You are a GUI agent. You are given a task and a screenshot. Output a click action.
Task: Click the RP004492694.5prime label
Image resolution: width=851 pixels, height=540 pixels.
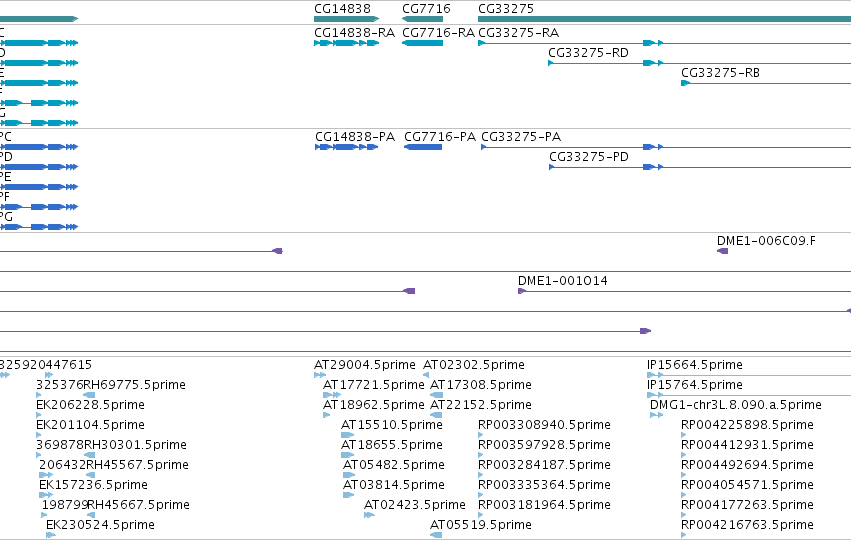(747, 465)
